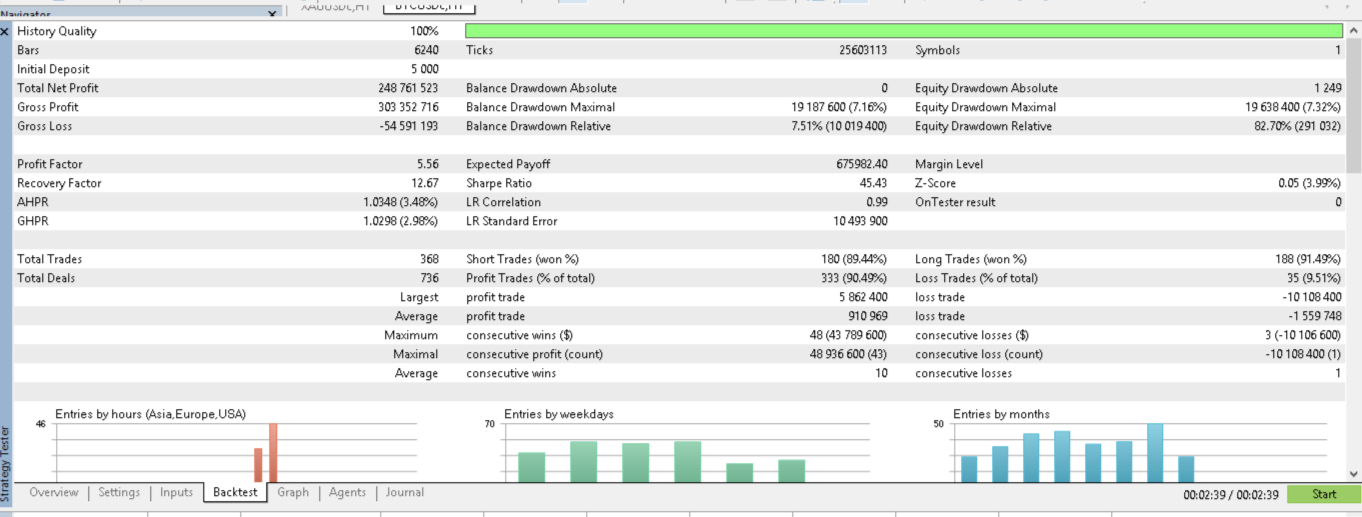Image resolution: width=1362 pixels, height=517 pixels.
Task: Switch to the BTCUSDc,H1 chart tab
Action: coord(429,7)
